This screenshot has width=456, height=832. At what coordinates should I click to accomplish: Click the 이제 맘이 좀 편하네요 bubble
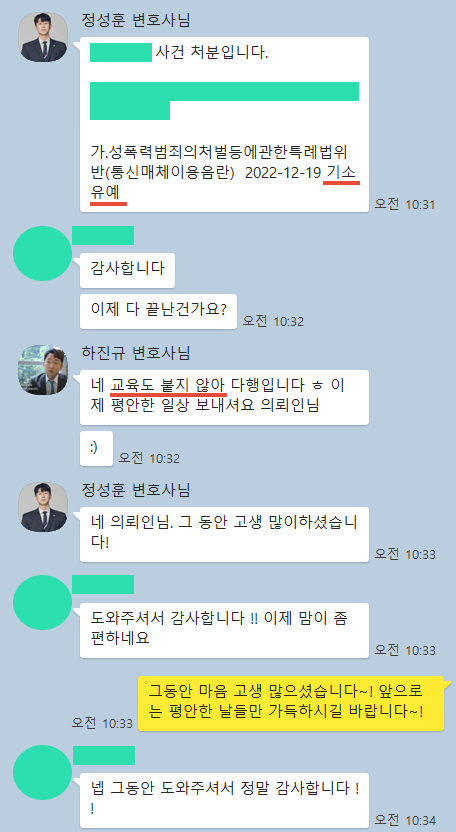tap(225, 630)
